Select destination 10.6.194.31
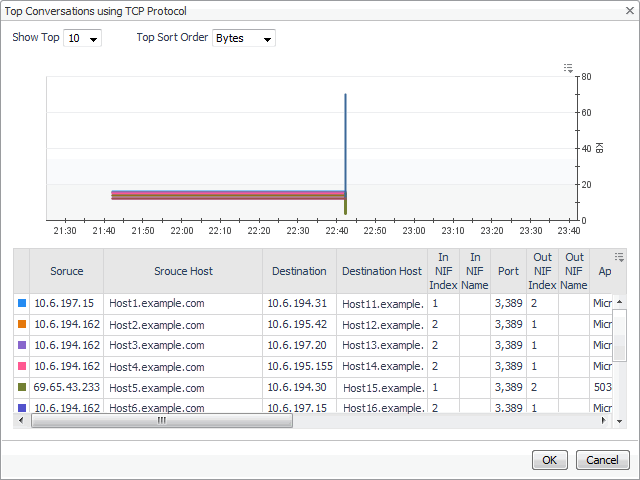640x480 pixels. coord(297,303)
